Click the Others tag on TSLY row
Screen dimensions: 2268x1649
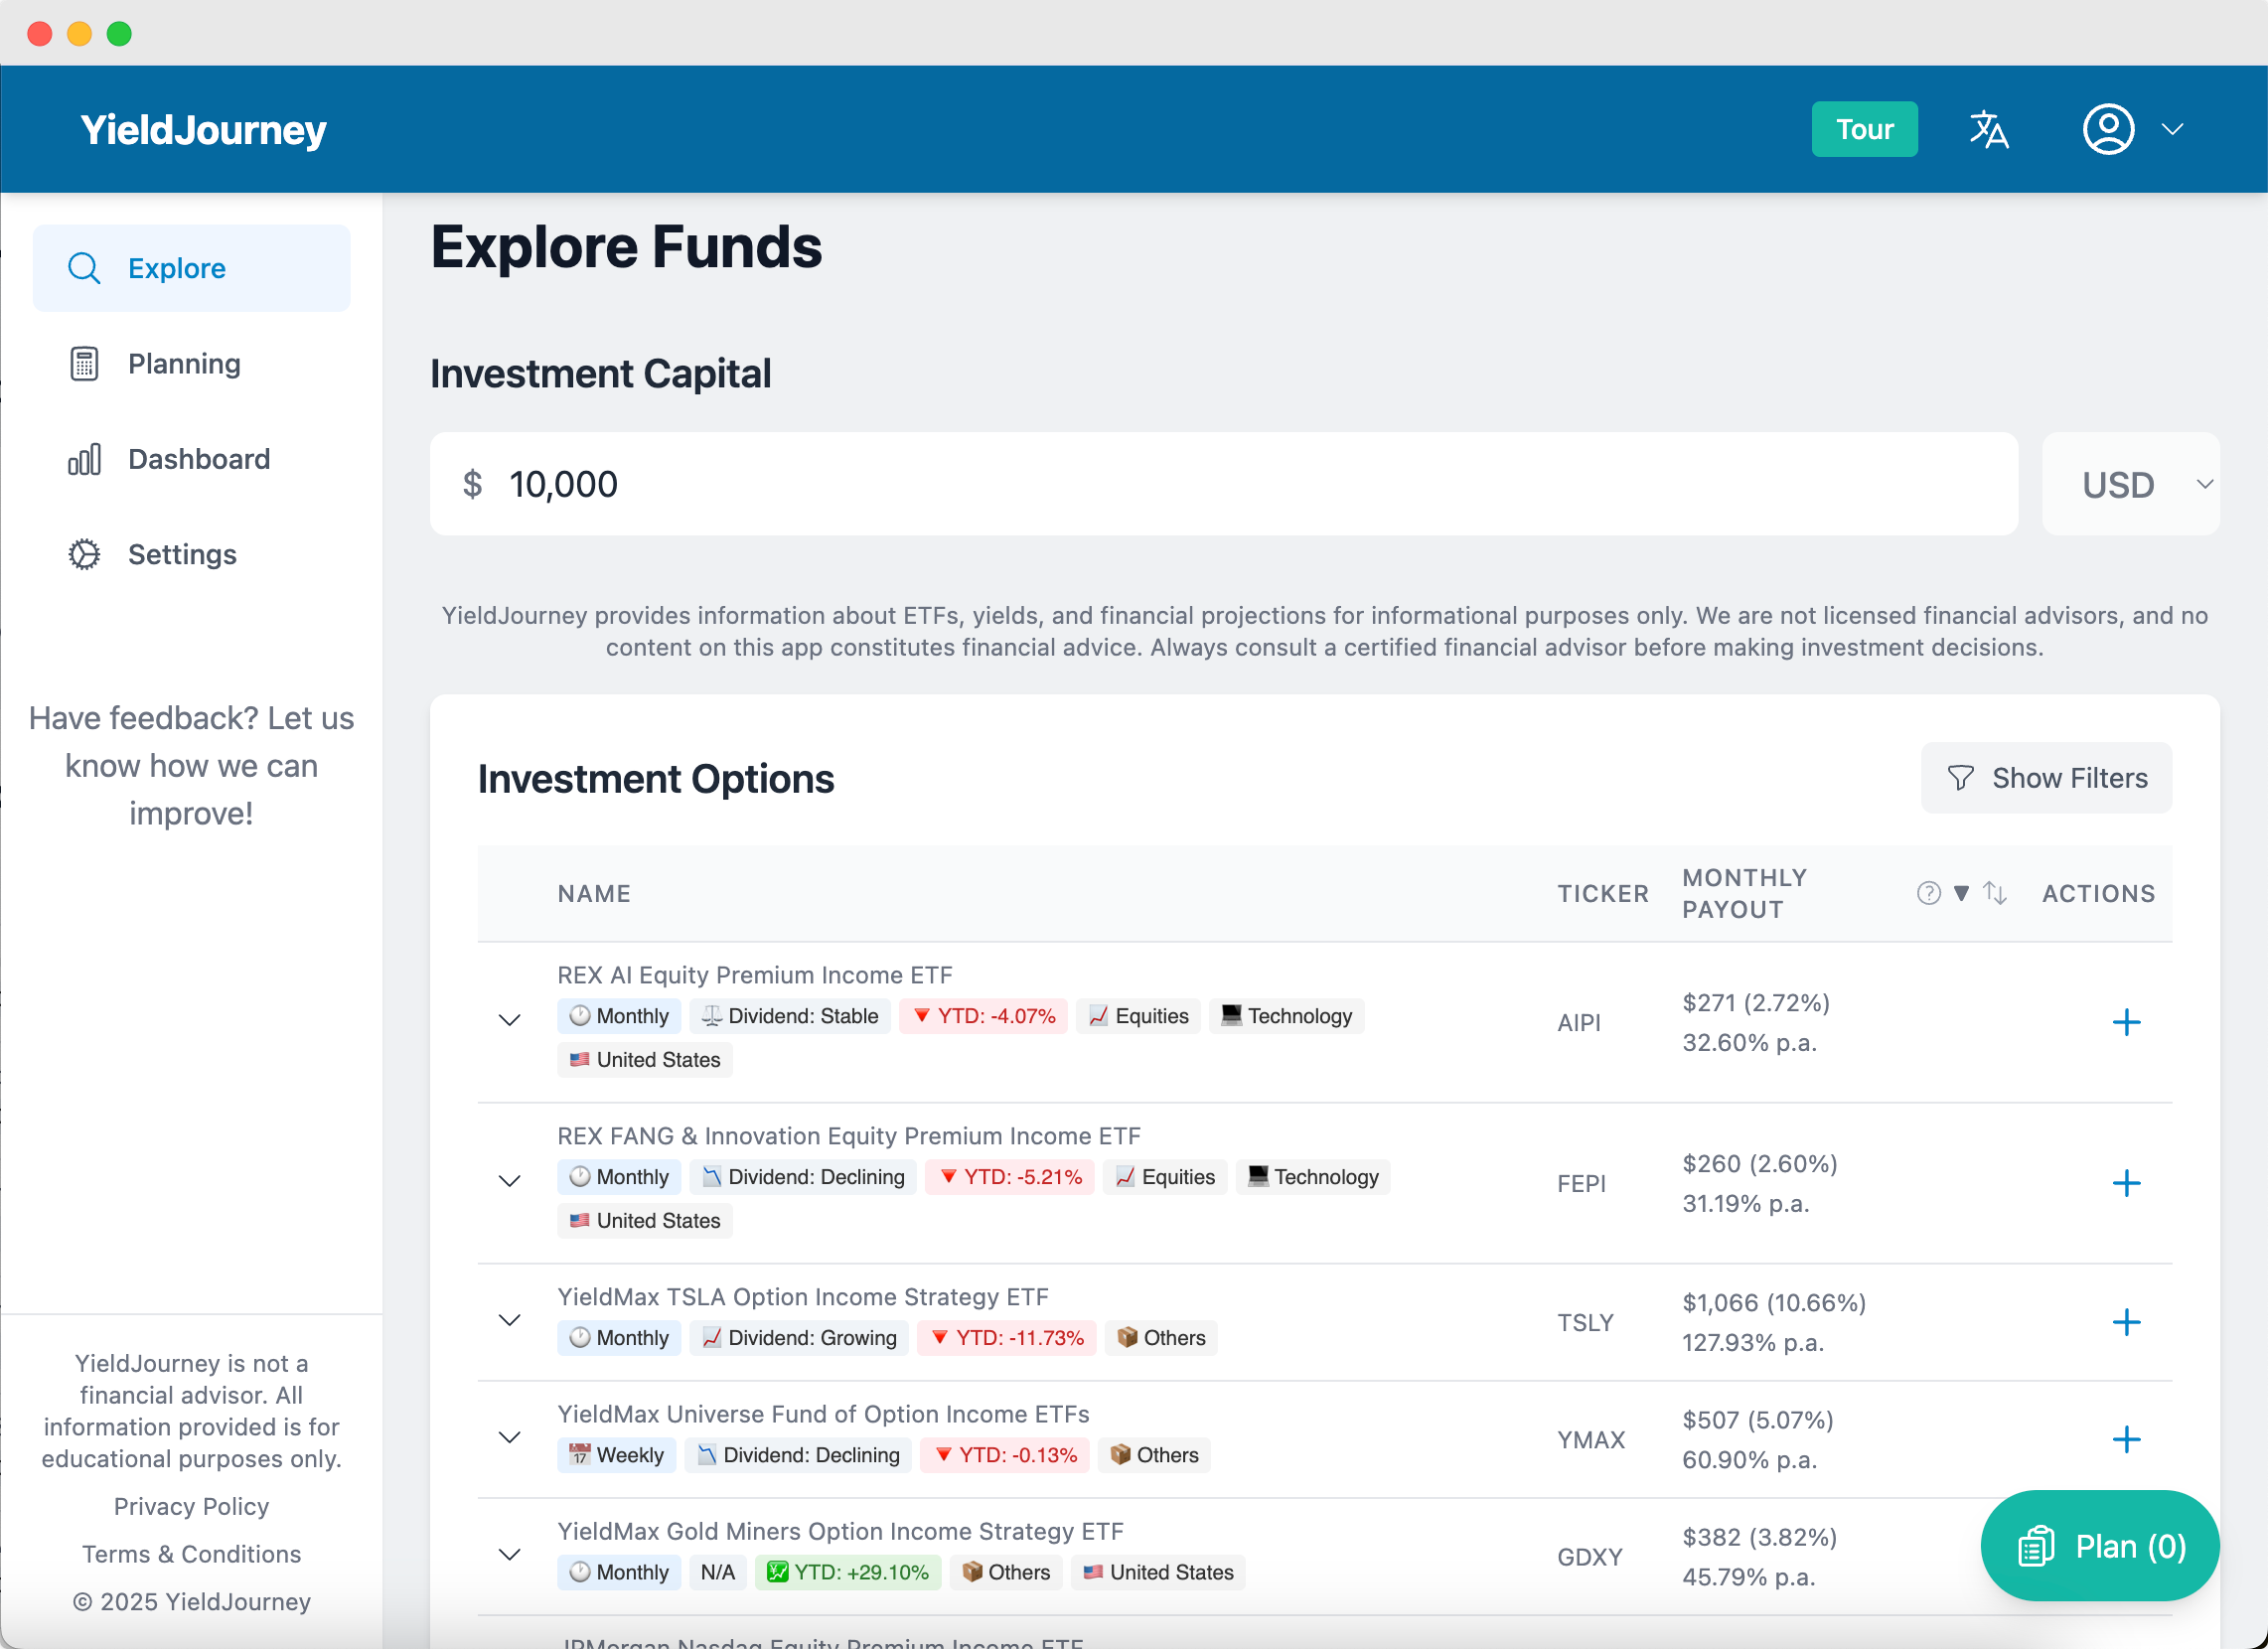click(1161, 1338)
